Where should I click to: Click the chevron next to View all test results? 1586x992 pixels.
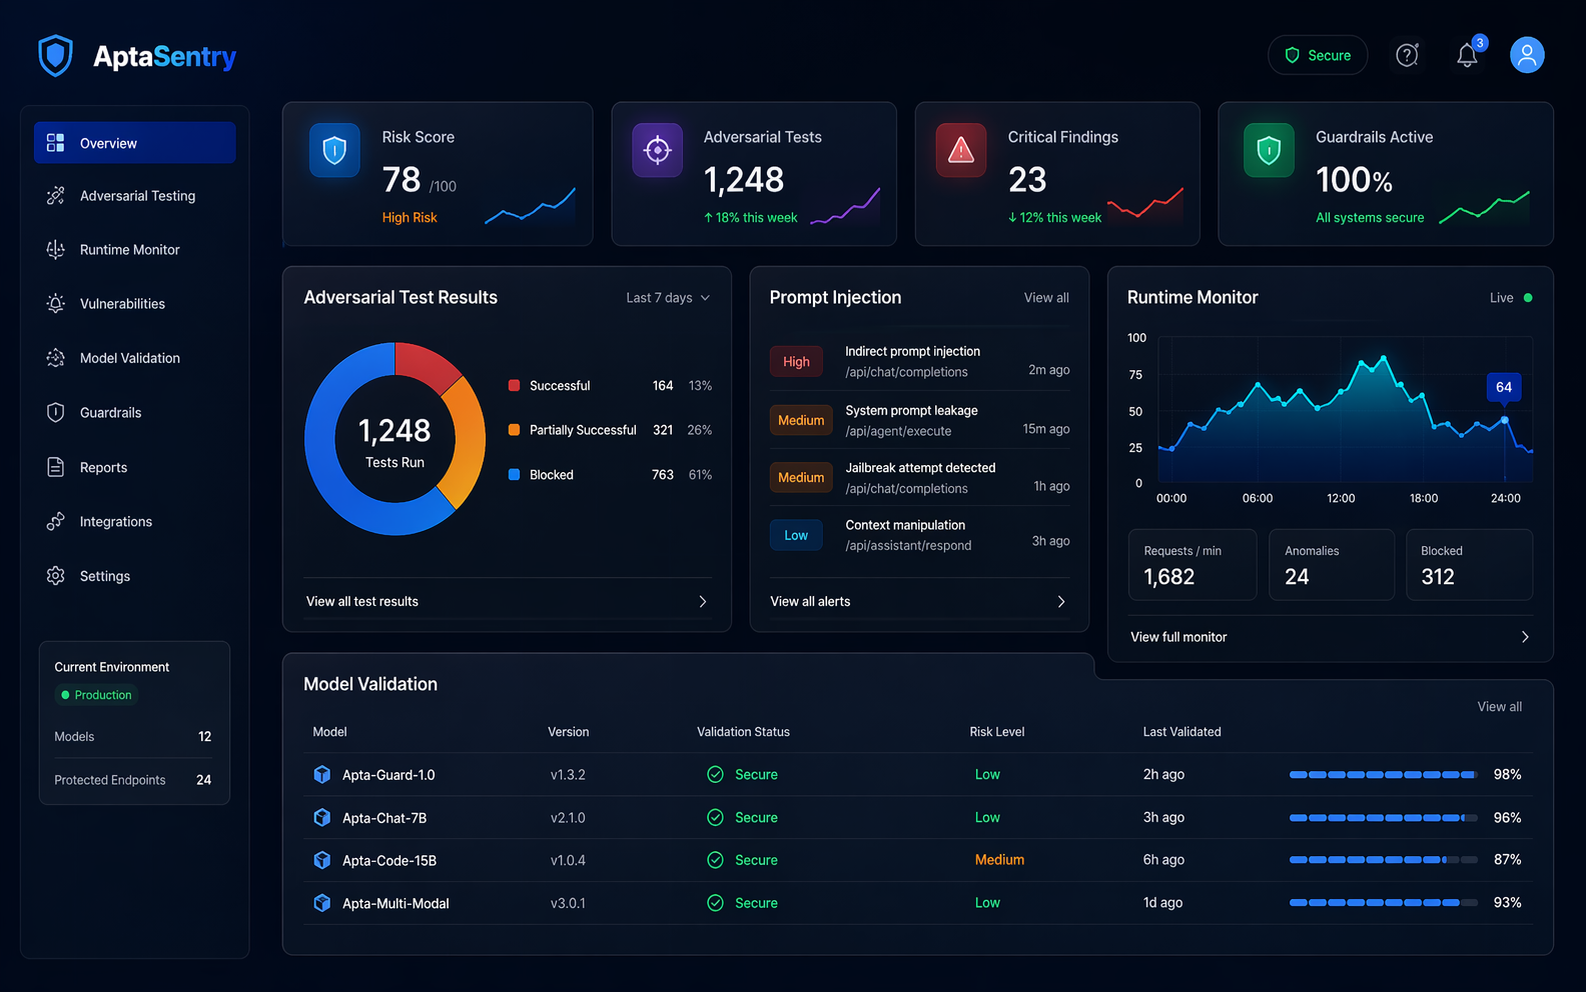pos(702,602)
